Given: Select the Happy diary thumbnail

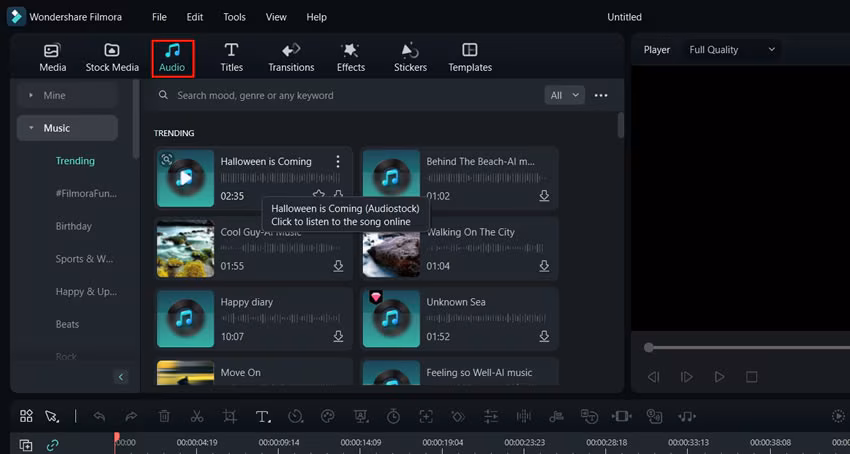Looking at the screenshot, I should [185, 318].
